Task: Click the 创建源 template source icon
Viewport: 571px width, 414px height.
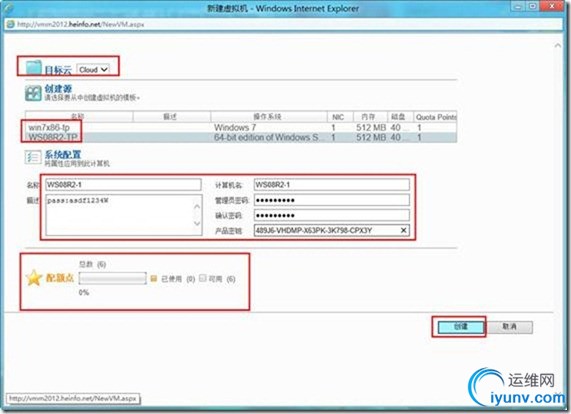Action: point(33,93)
